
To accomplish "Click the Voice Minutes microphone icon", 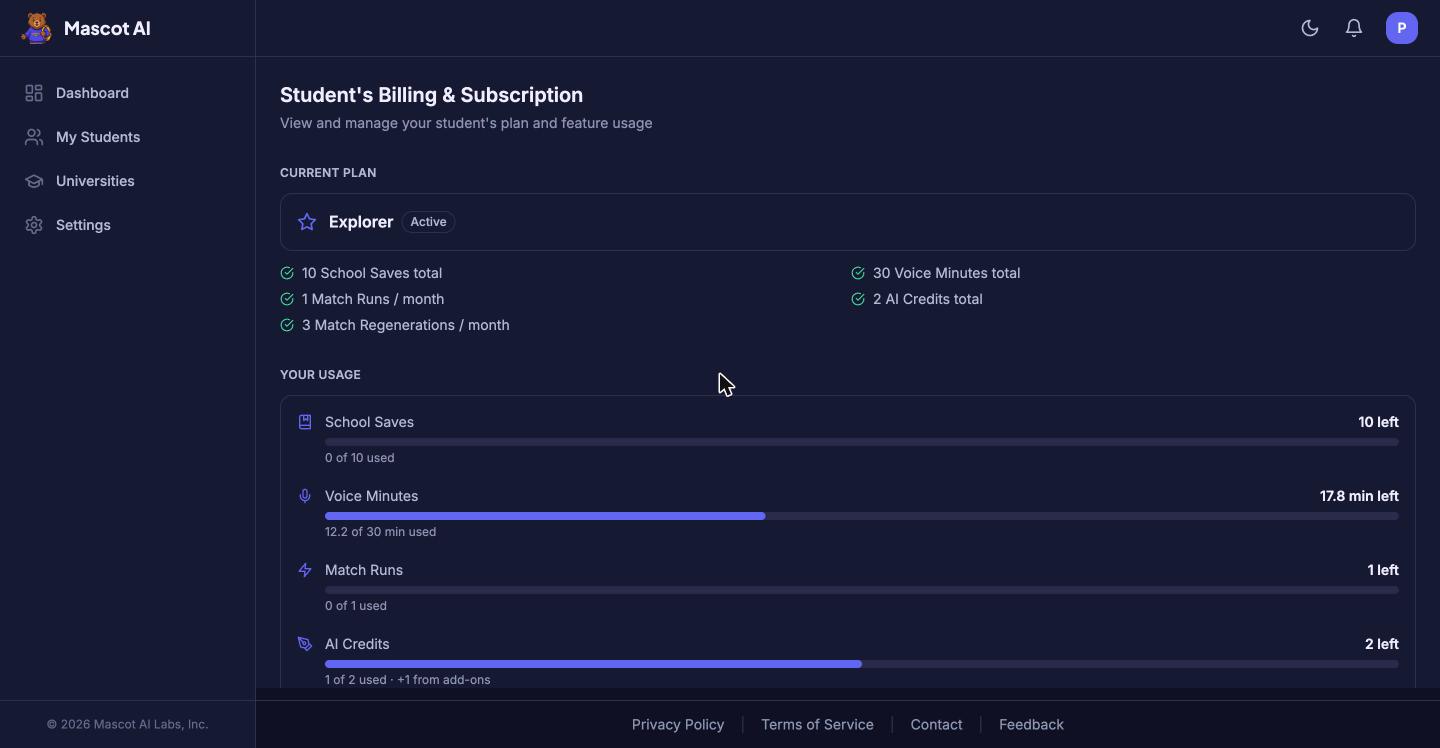I will click(305, 496).
